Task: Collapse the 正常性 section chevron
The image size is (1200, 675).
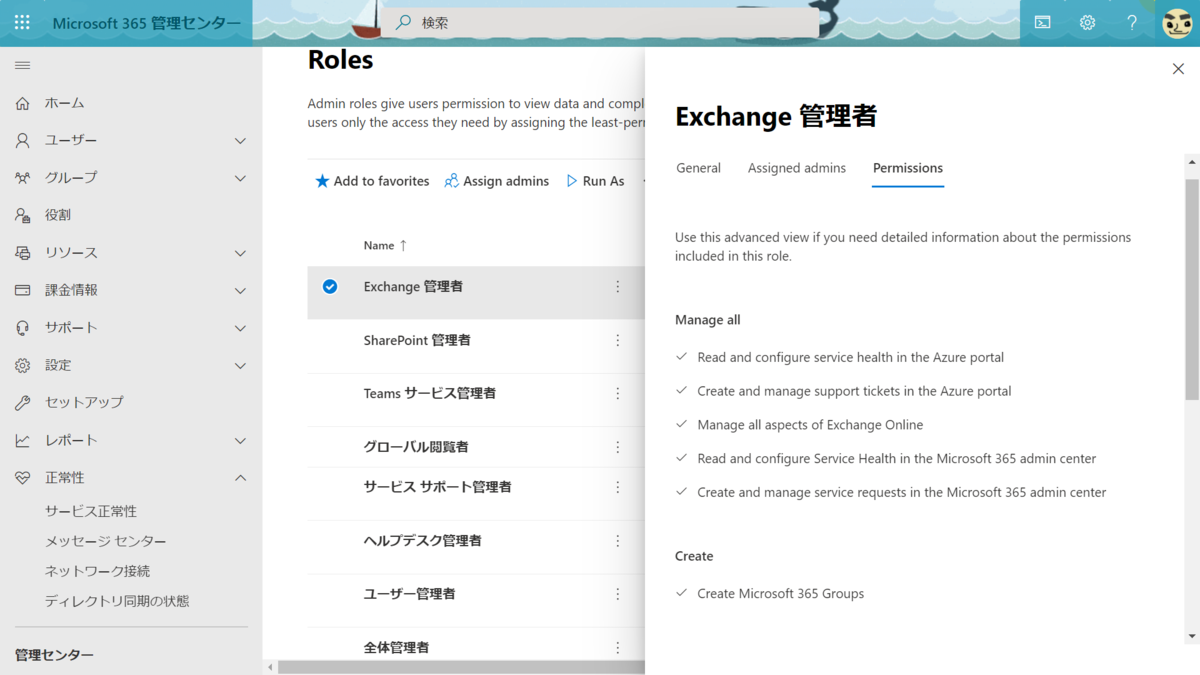Action: (240, 478)
